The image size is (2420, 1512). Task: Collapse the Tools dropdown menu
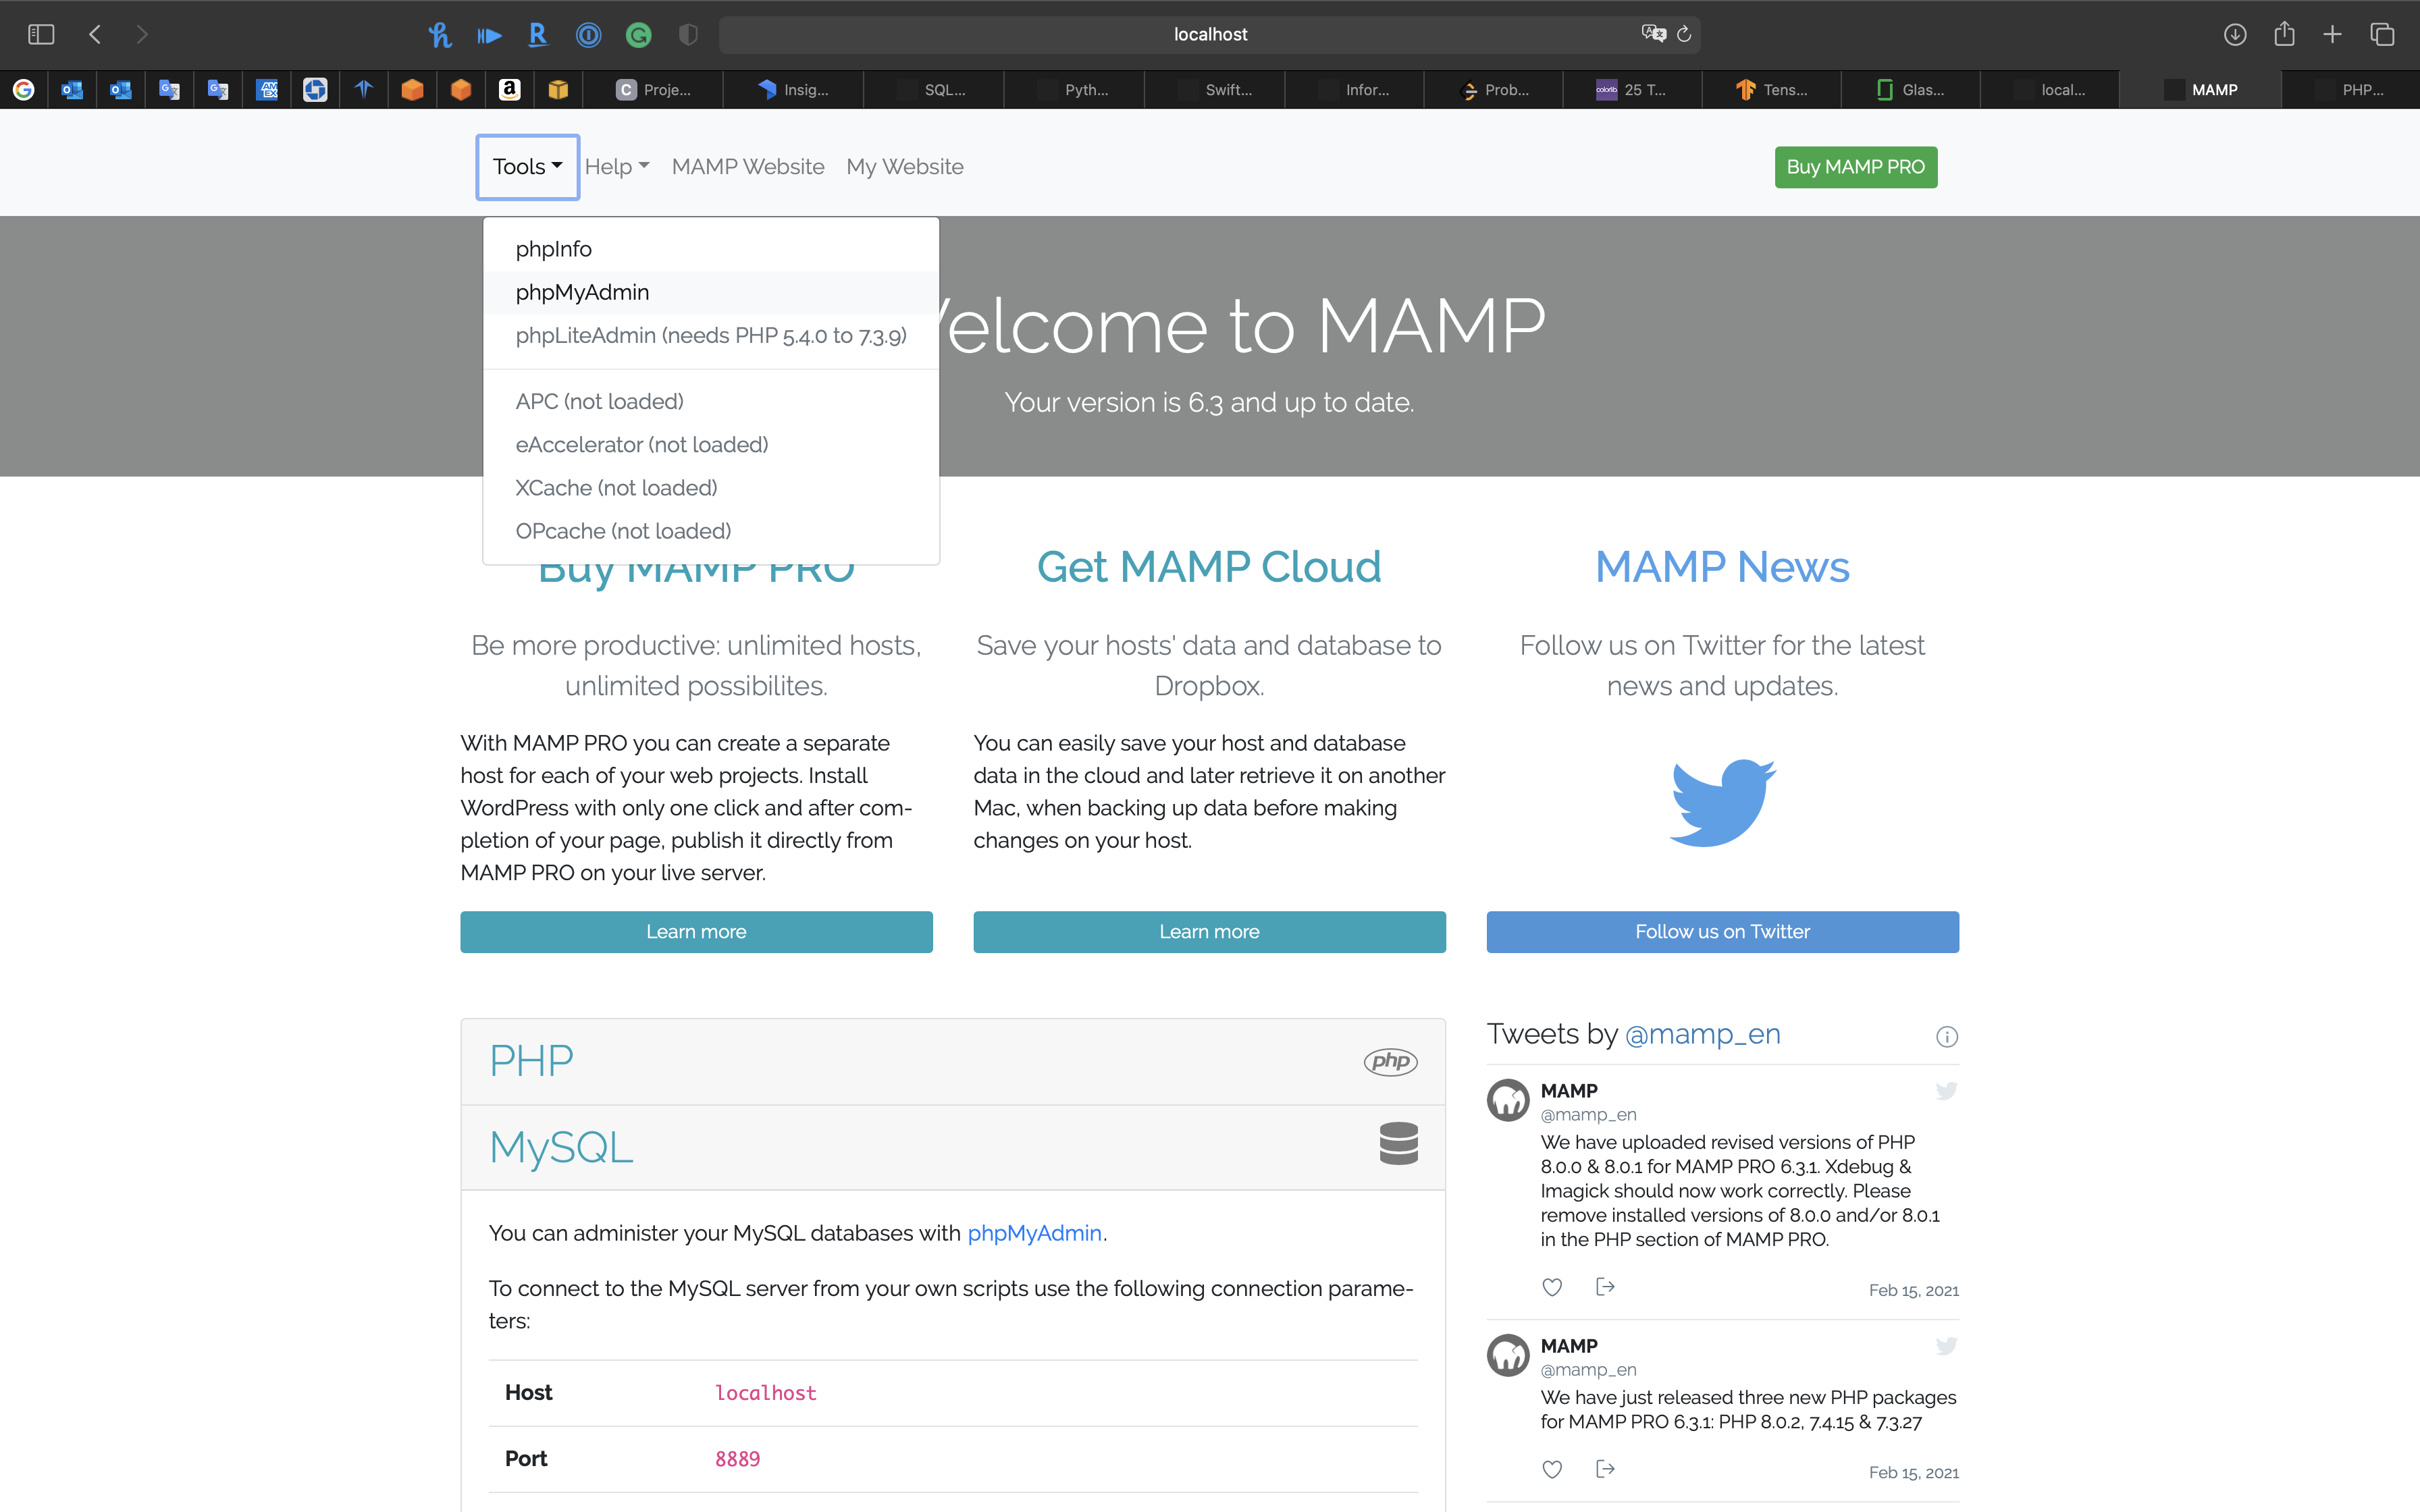pyautogui.click(x=527, y=167)
